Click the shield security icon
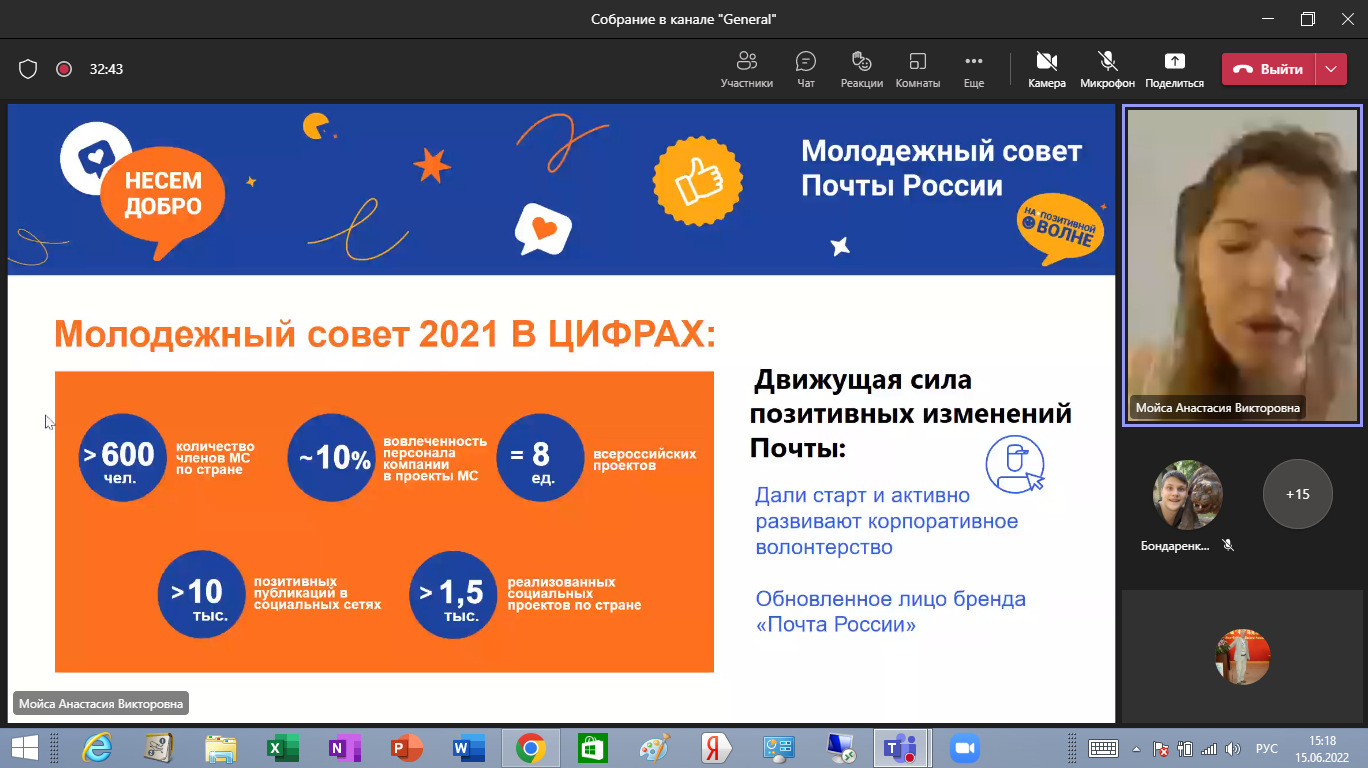The width and height of the screenshot is (1368, 768). [28, 69]
